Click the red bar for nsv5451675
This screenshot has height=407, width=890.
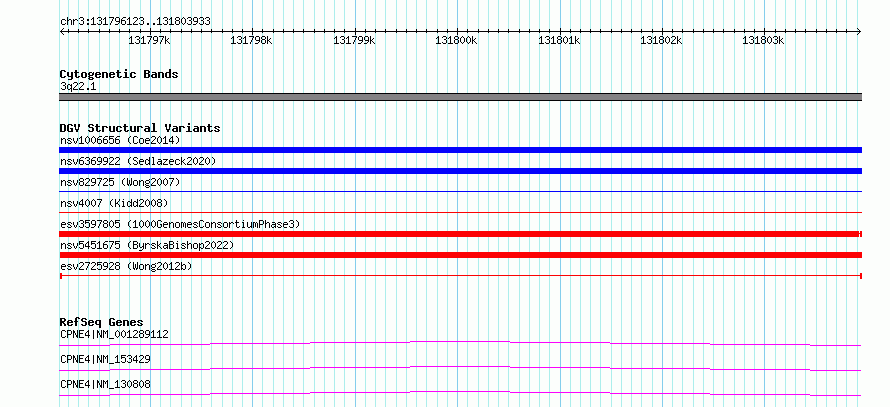[x=460, y=255]
